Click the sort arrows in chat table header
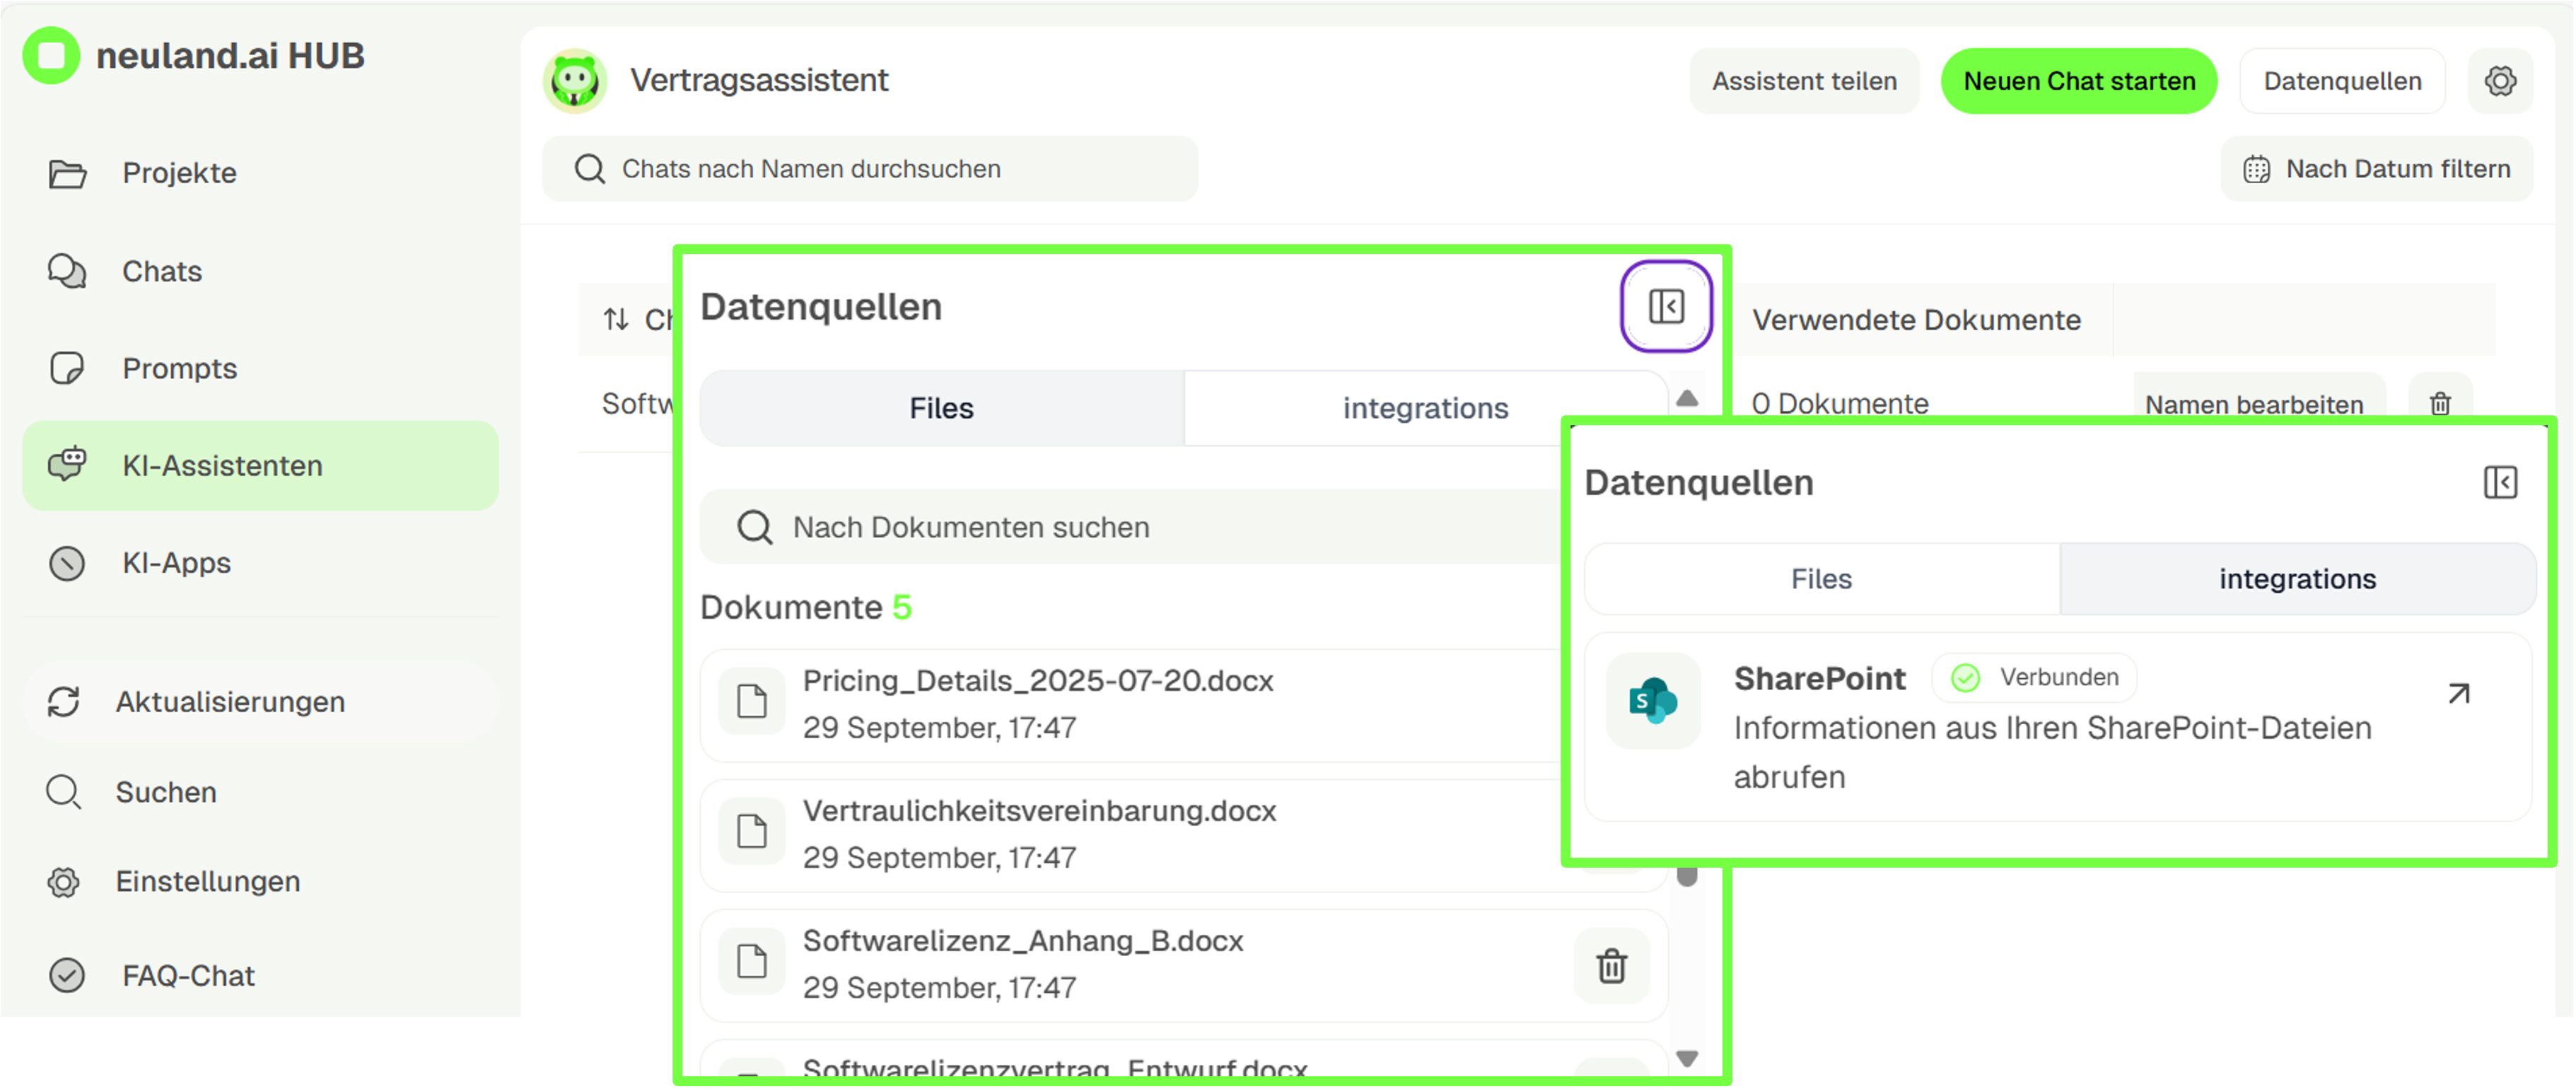This screenshot has width=2576, height=1089. [x=616, y=320]
